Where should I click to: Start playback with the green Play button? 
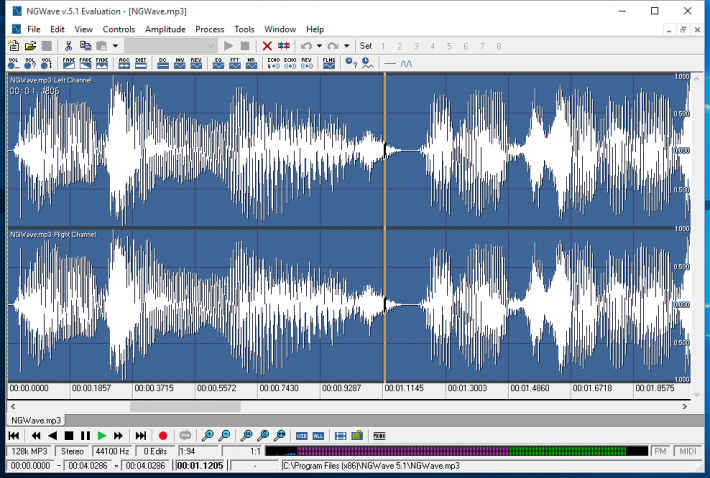click(102, 436)
